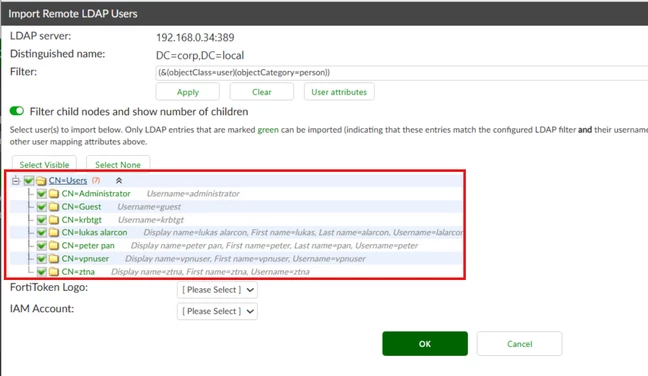
Task: Click the CN=vpnuser folder icon
Action: click(x=54, y=259)
